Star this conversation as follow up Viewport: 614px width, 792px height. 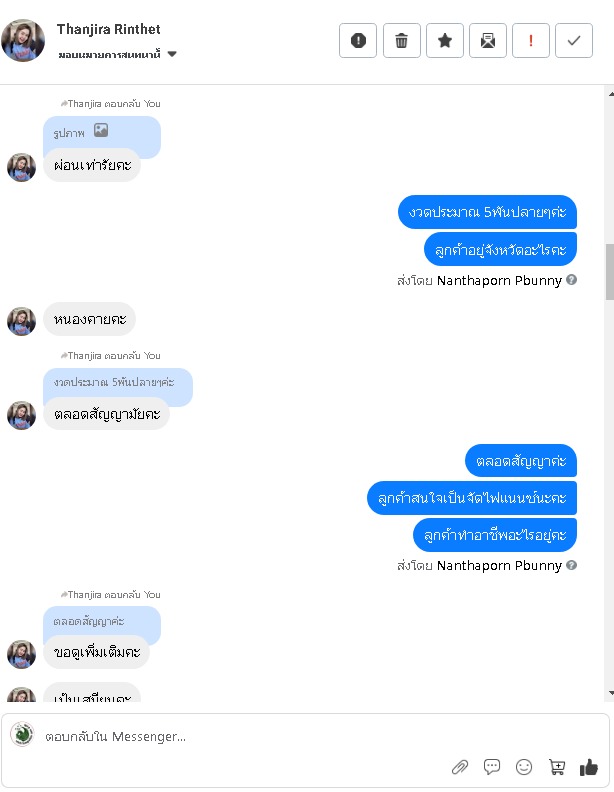444,40
